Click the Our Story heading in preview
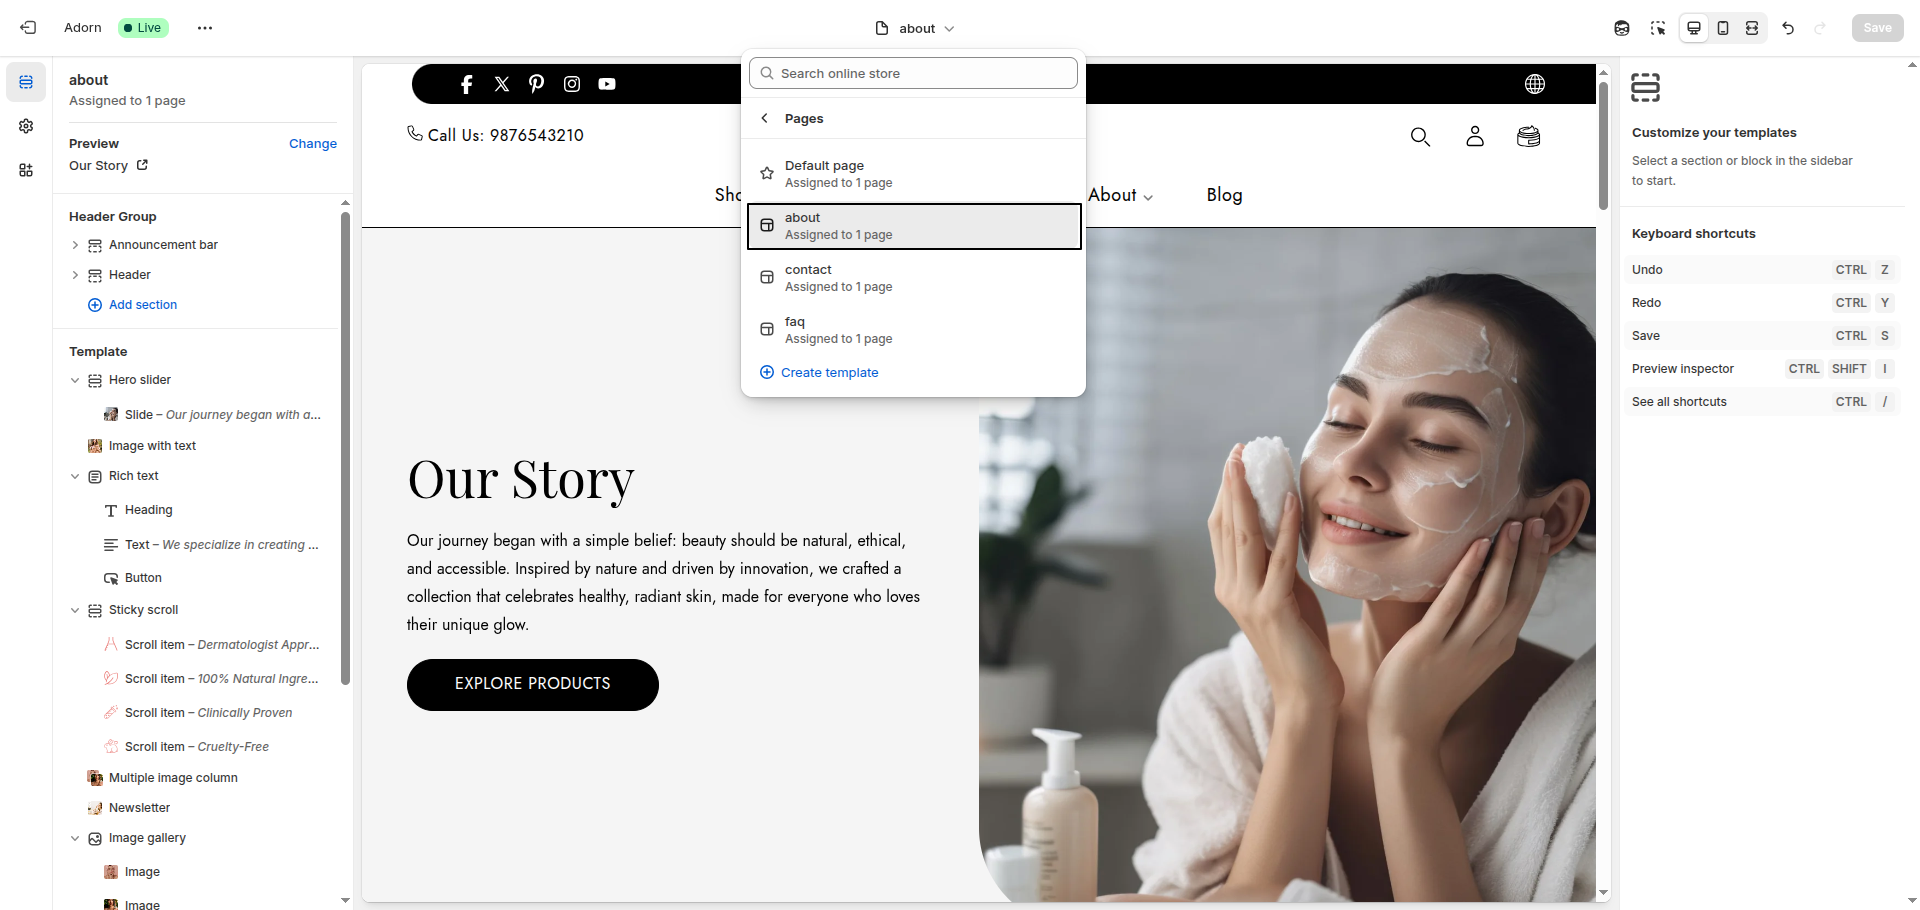 click(x=521, y=479)
